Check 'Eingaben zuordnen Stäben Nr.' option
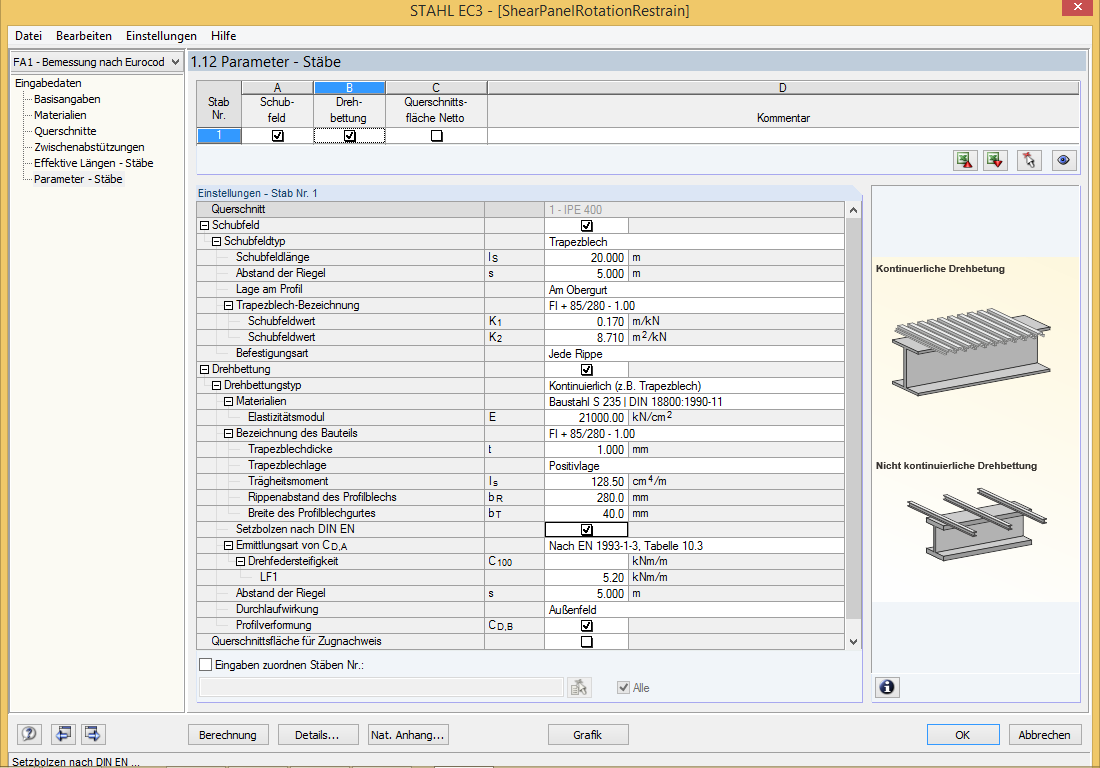The image size is (1100, 768). pyautogui.click(x=206, y=664)
